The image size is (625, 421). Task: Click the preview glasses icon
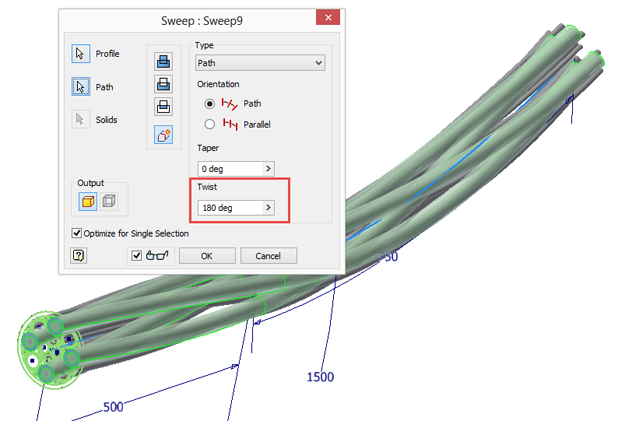tap(157, 256)
